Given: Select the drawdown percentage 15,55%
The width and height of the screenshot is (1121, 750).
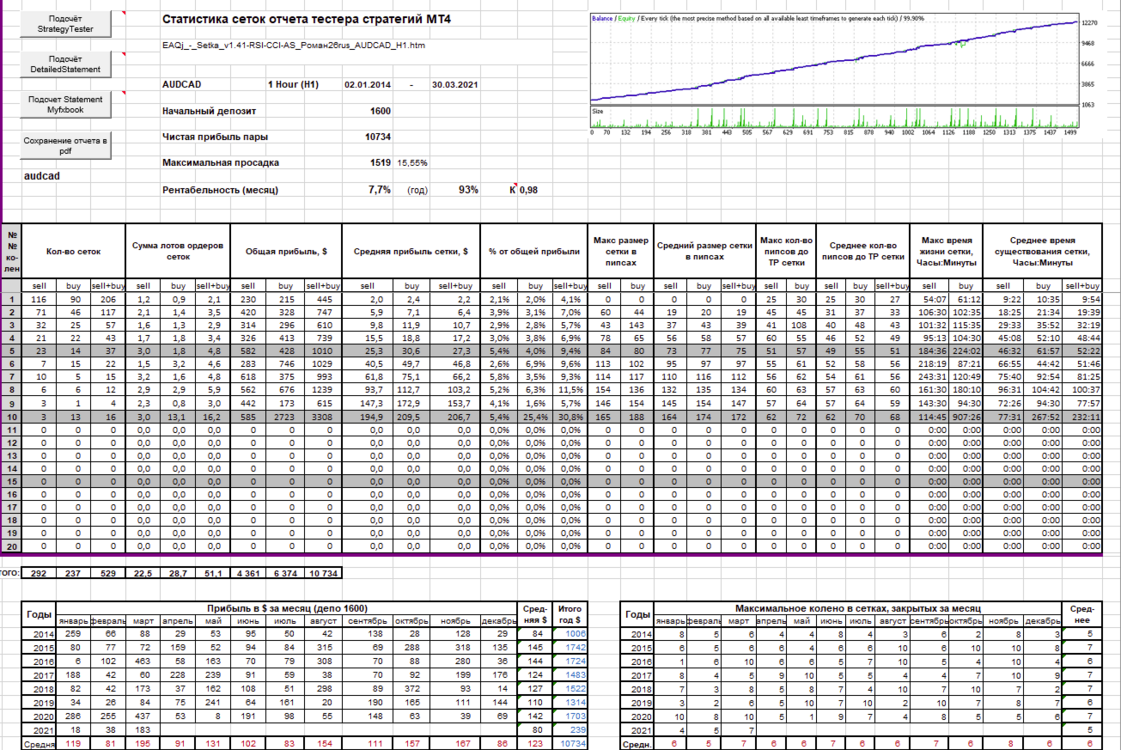Looking at the screenshot, I should 413,163.
